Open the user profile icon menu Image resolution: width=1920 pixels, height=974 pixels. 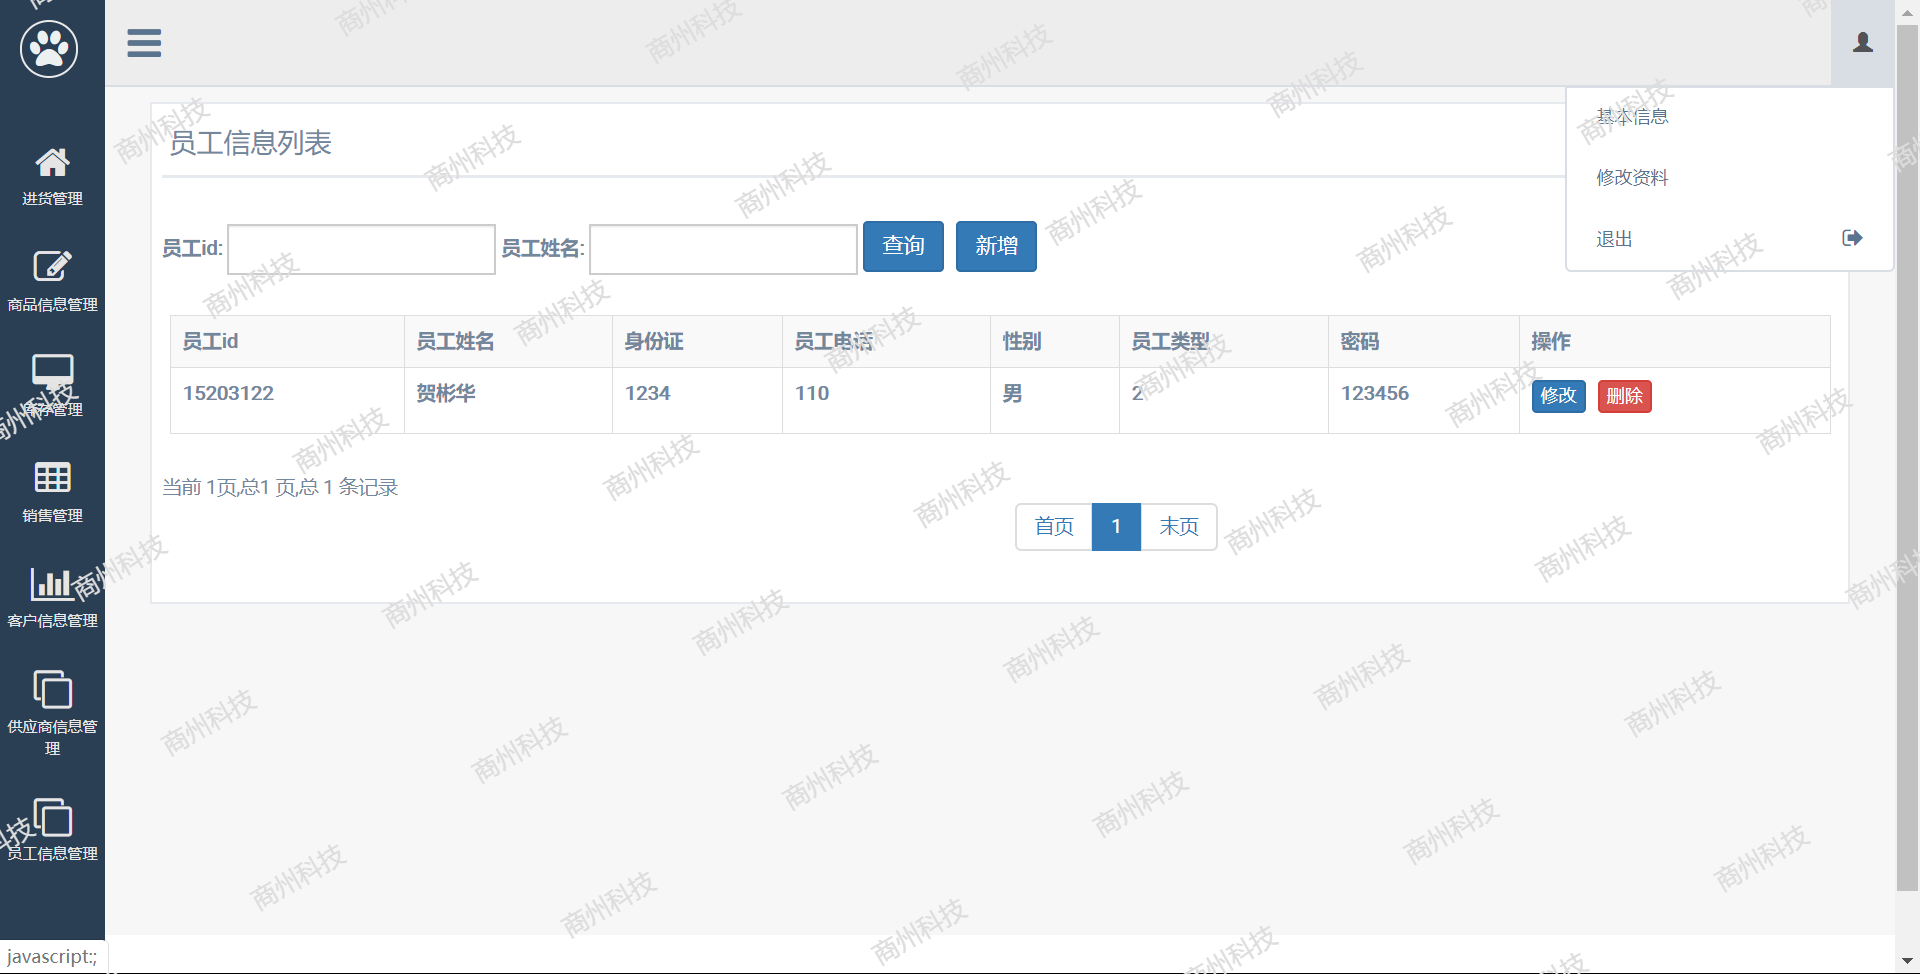(1862, 42)
